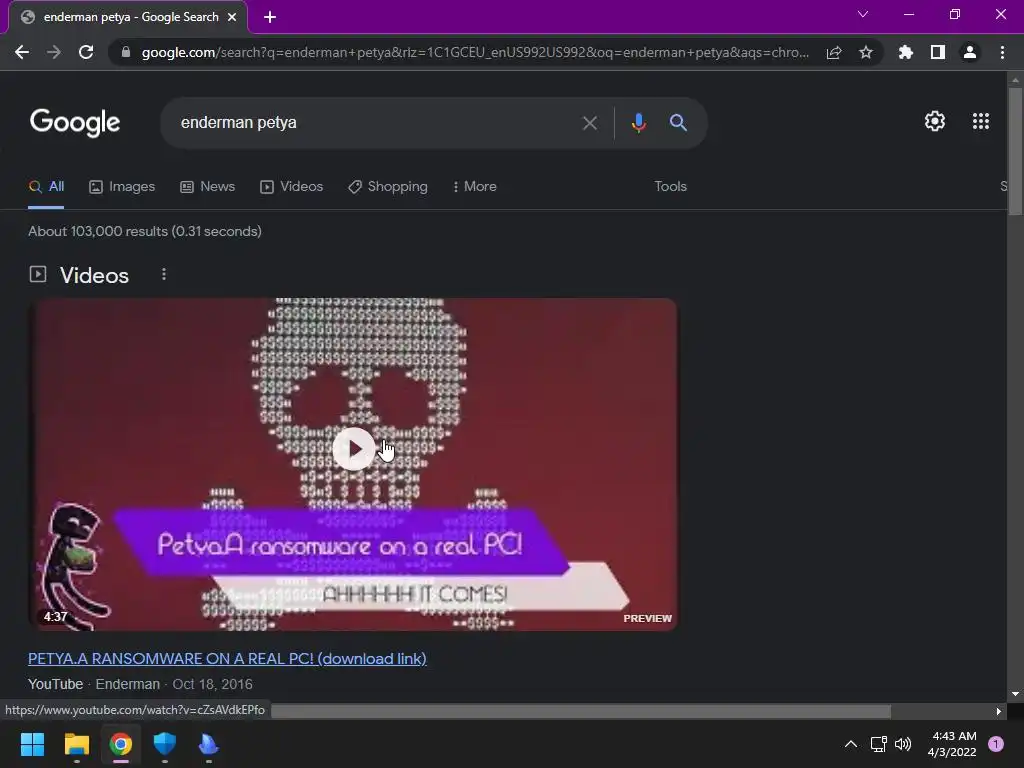View site information lock icon
The image size is (1024, 768).
(x=125, y=52)
